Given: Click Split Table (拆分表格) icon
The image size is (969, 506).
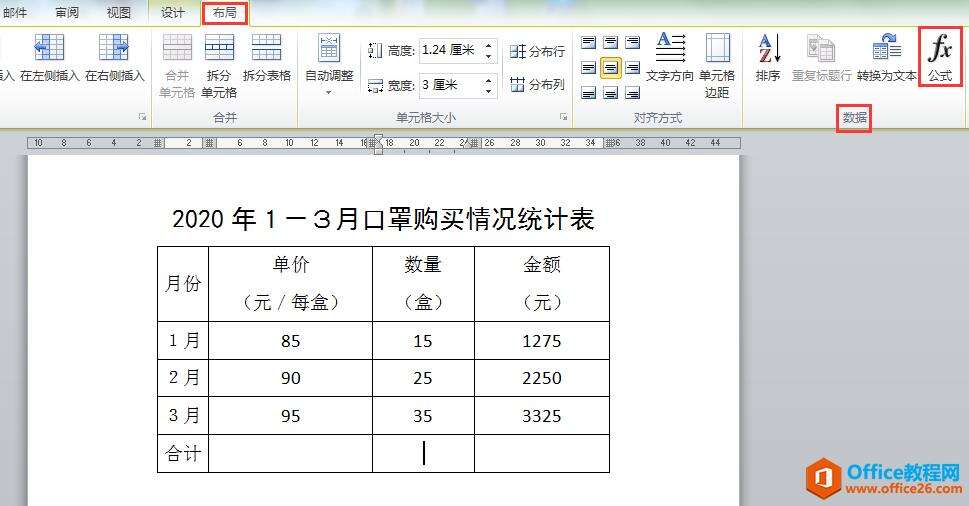Looking at the screenshot, I should point(266,48).
